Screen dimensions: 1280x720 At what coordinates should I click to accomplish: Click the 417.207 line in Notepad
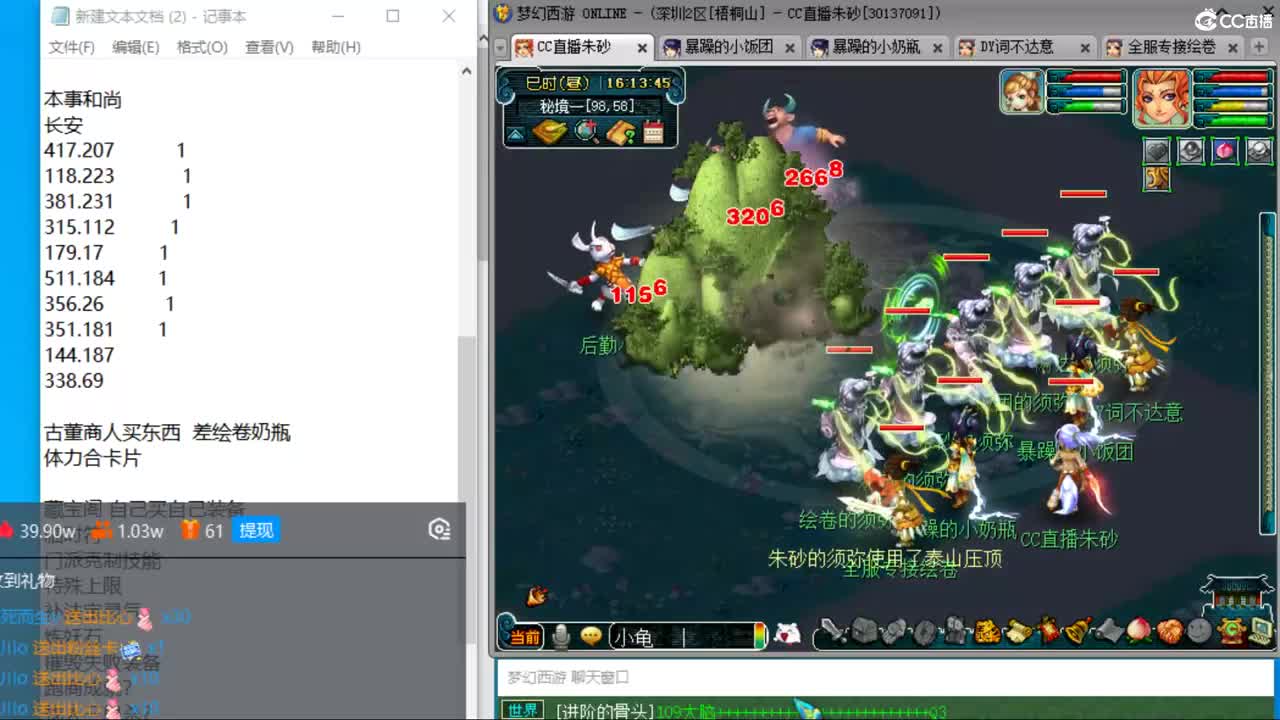coord(115,150)
